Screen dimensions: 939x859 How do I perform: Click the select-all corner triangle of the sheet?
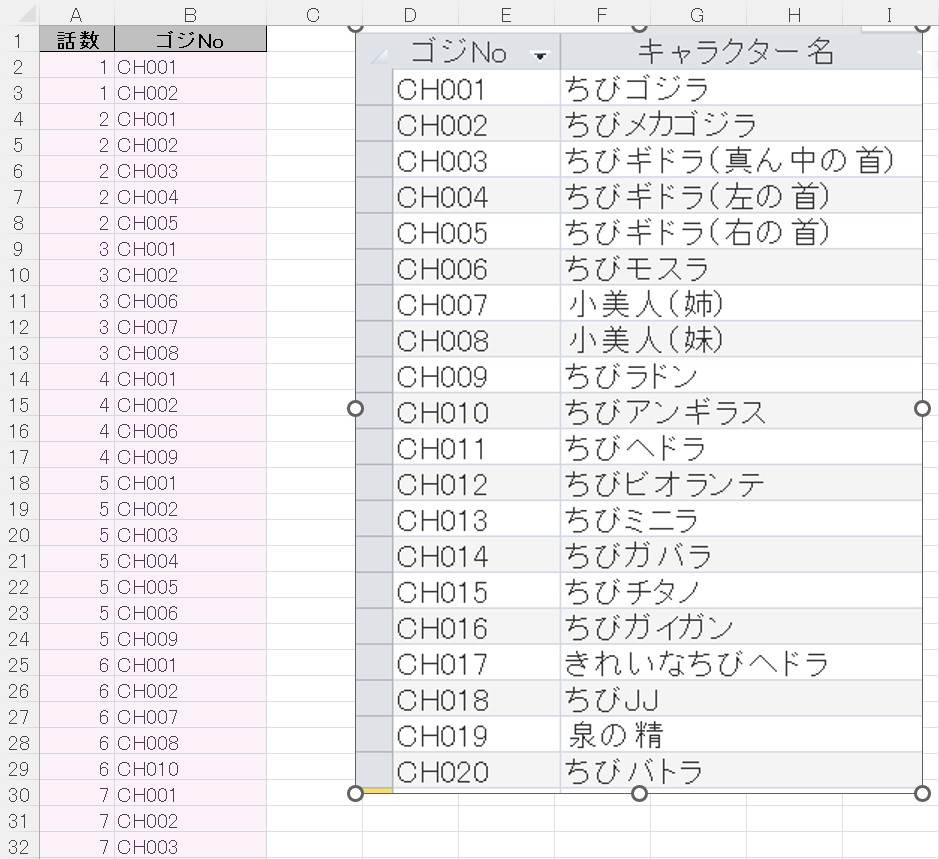point(29,14)
